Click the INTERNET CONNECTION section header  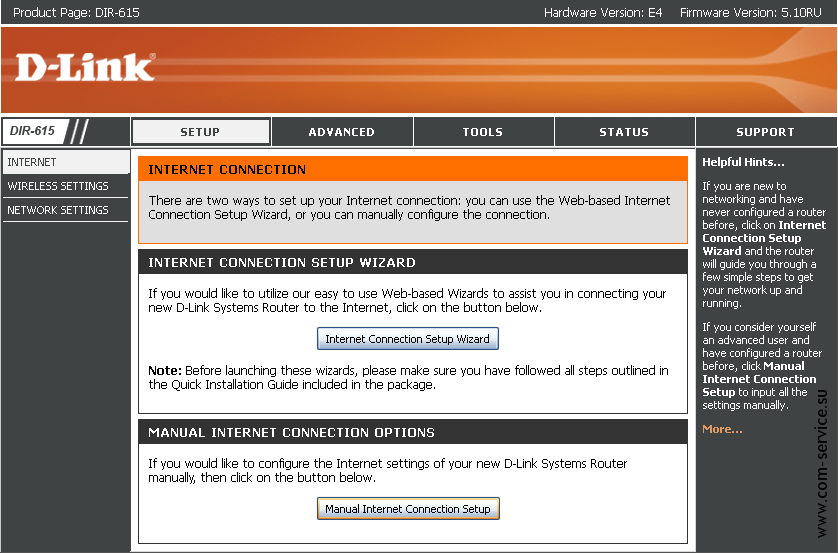413,169
